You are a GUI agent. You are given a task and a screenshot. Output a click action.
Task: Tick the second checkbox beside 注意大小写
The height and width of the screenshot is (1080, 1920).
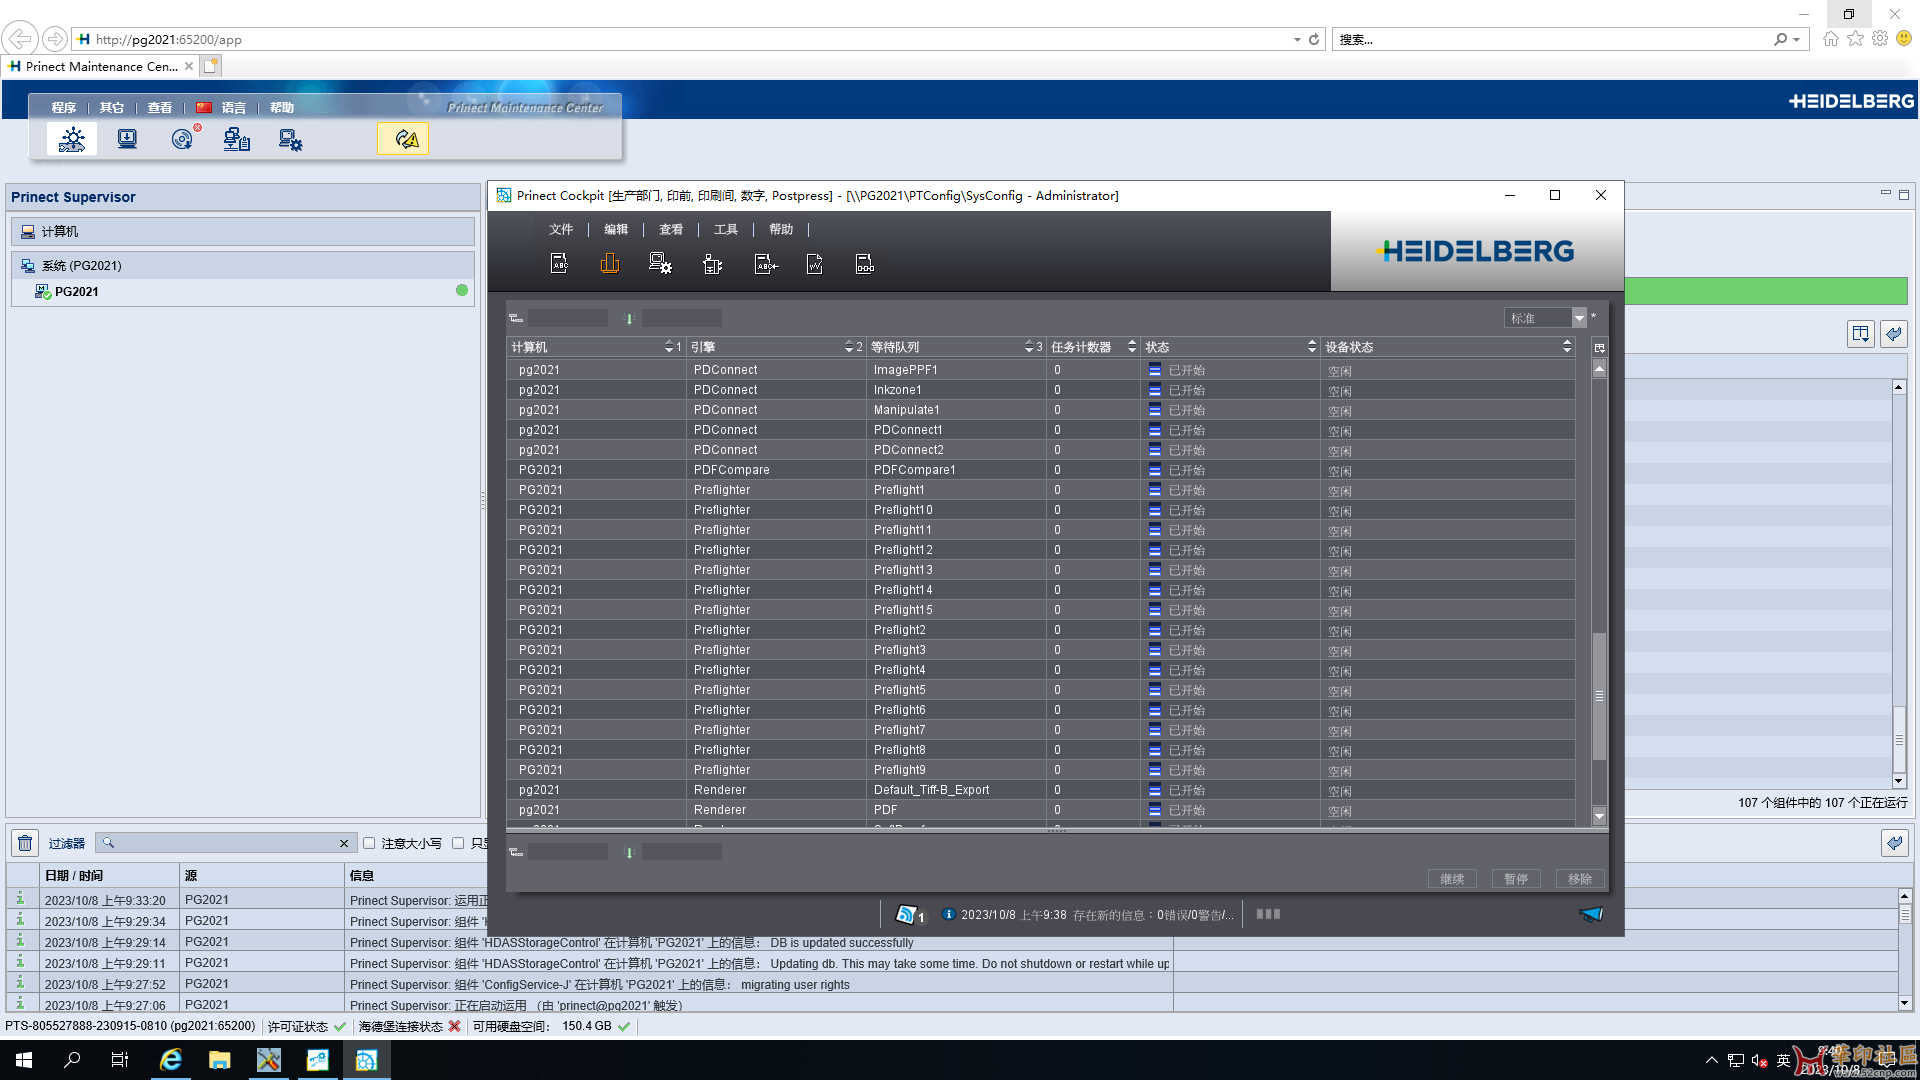[458, 843]
